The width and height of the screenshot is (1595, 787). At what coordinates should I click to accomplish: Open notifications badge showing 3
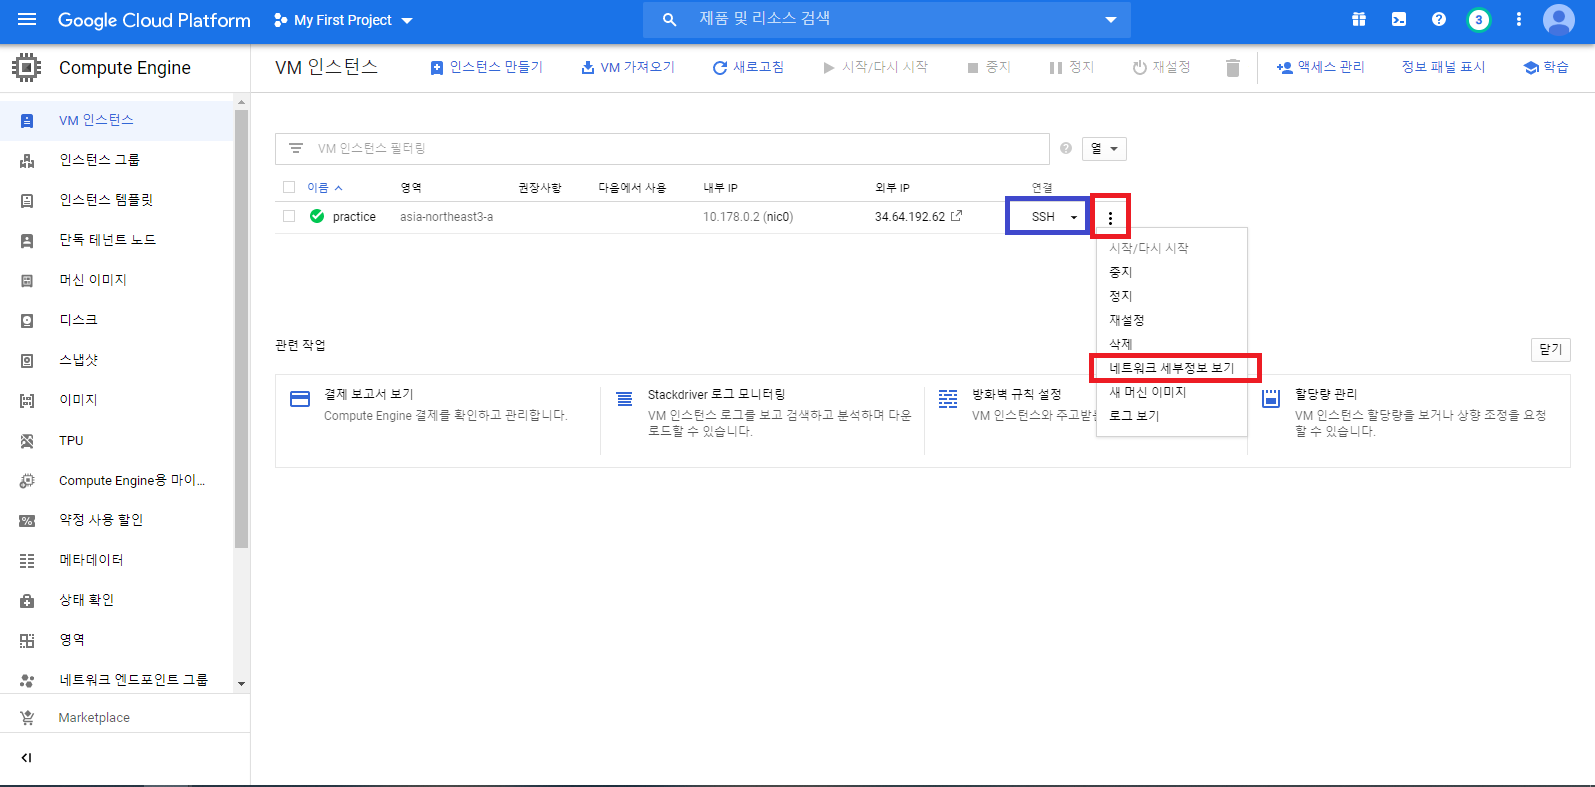tap(1478, 20)
